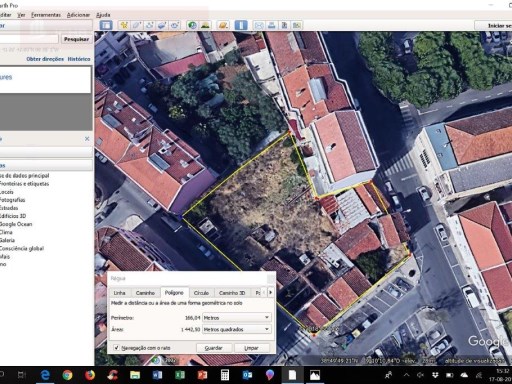
Task: Open the Perímetro units dropdown 'Metros'
Action: [237, 318]
